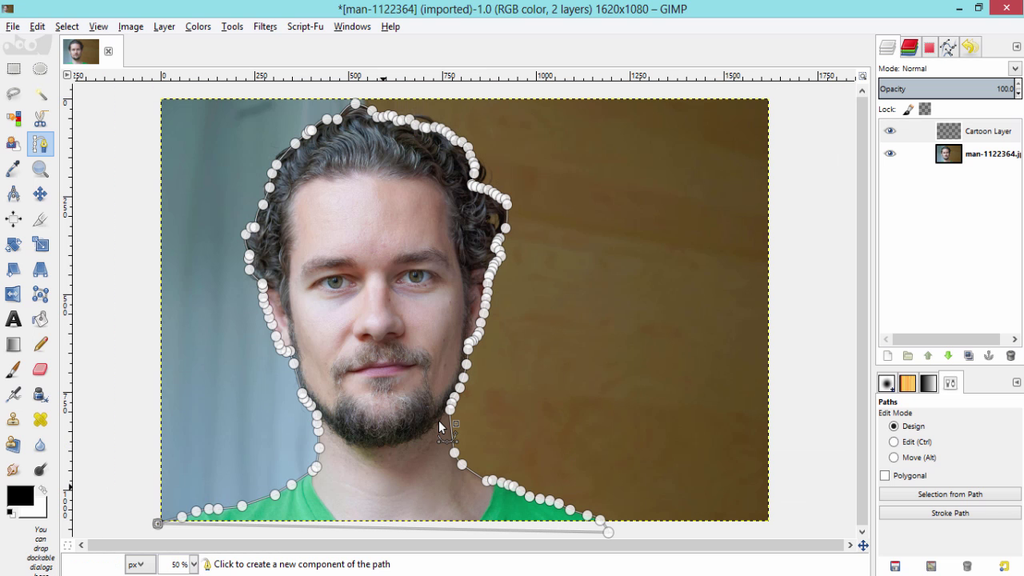Hide the Cartoon Layer using its eye toggle

coord(890,130)
